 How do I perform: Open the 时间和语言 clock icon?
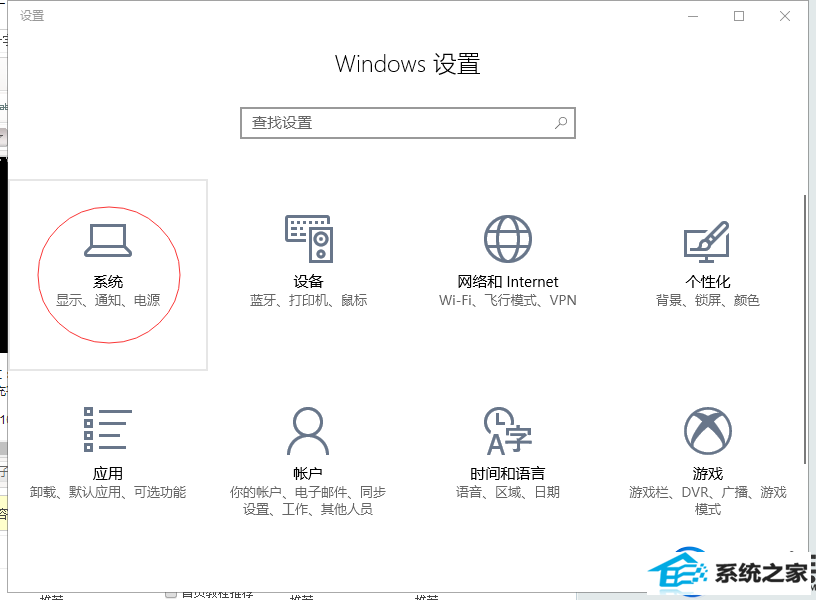tap(508, 431)
